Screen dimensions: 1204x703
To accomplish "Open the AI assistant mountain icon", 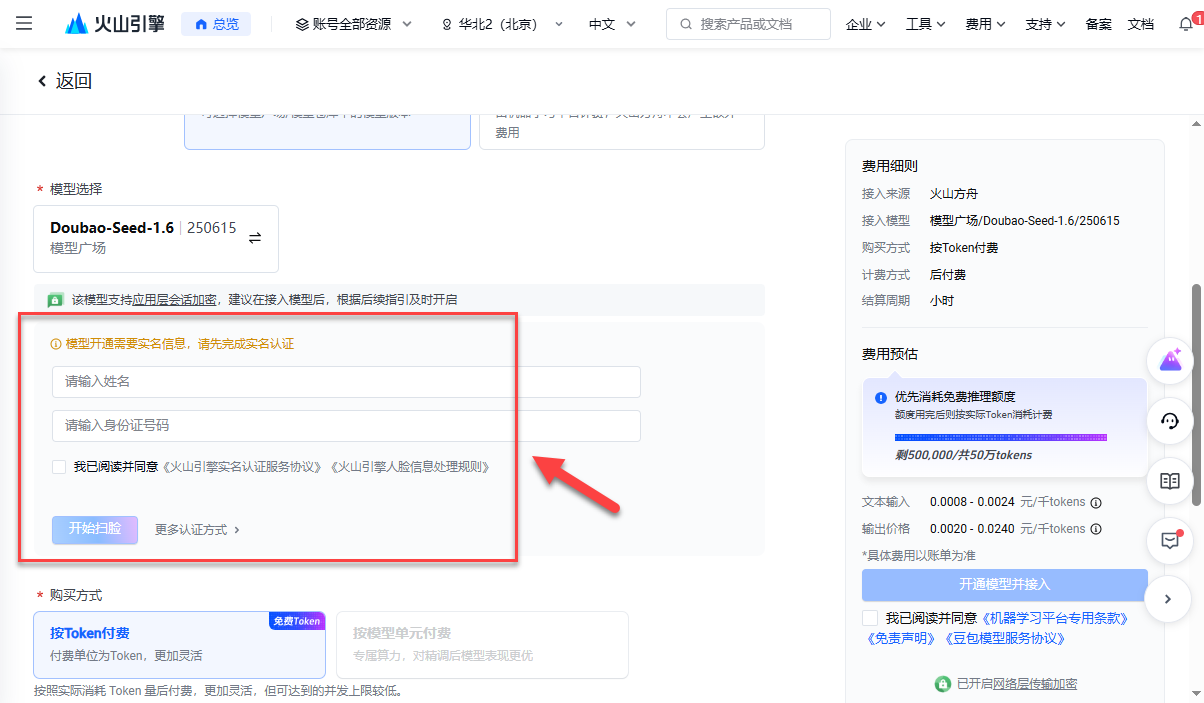I will tap(1170, 360).
